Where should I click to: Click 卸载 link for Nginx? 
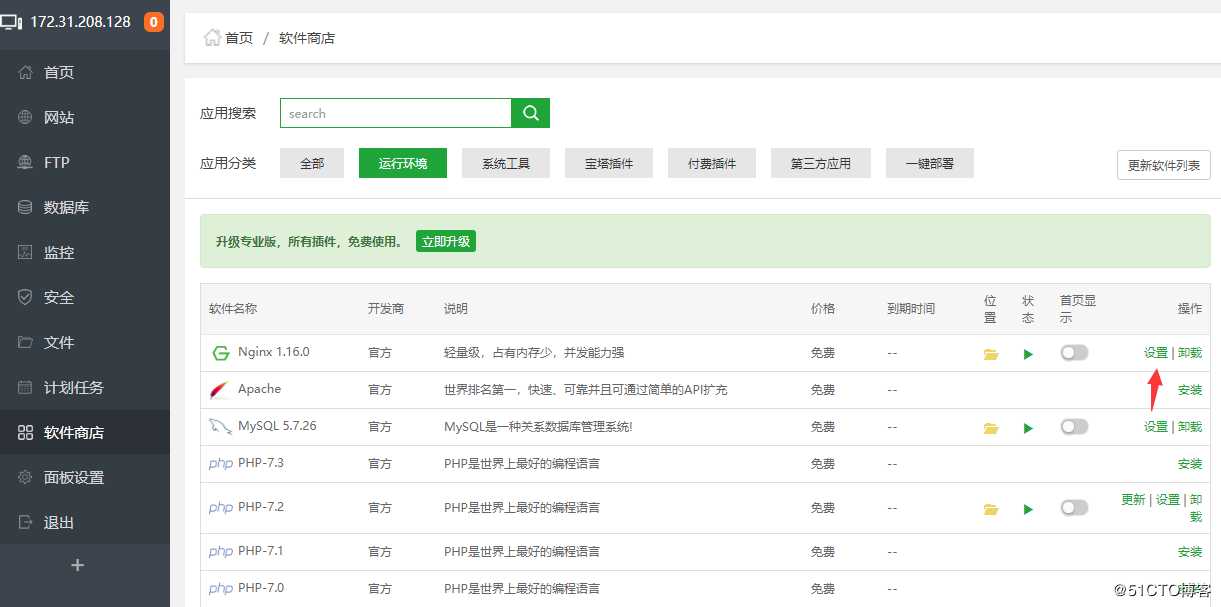[1190, 353]
